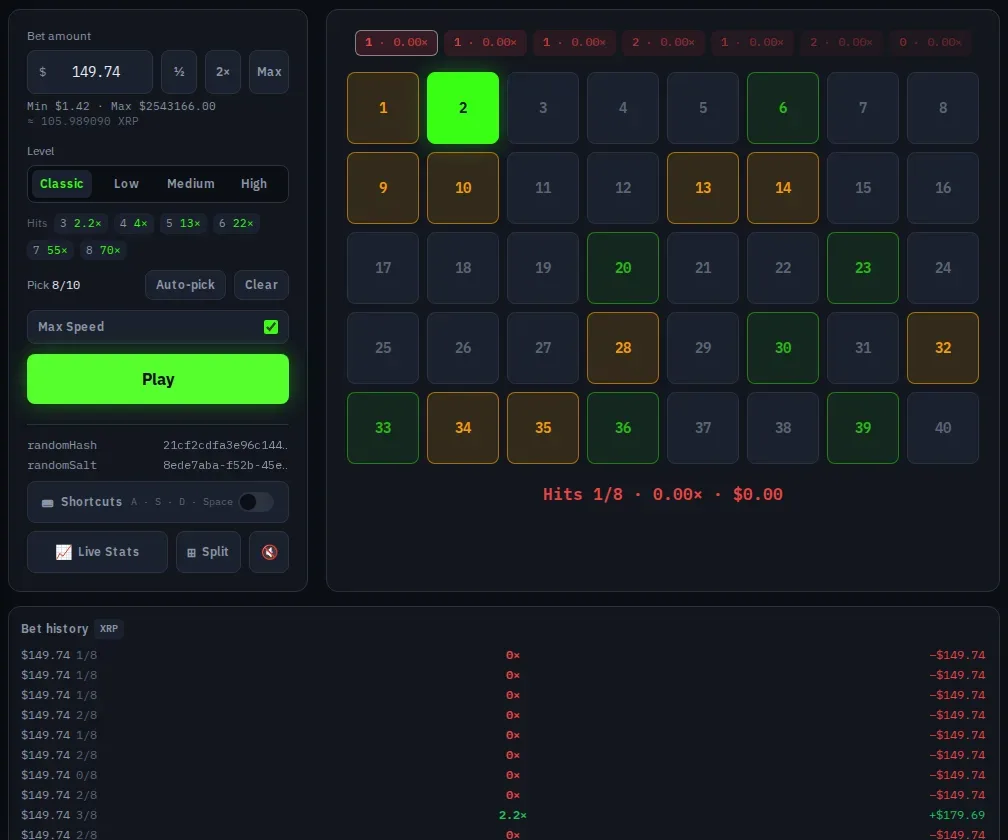The width and height of the screenshot is (1008, 840).
Task: Double the bet using 2× button
Action: (x=223, y=72)
